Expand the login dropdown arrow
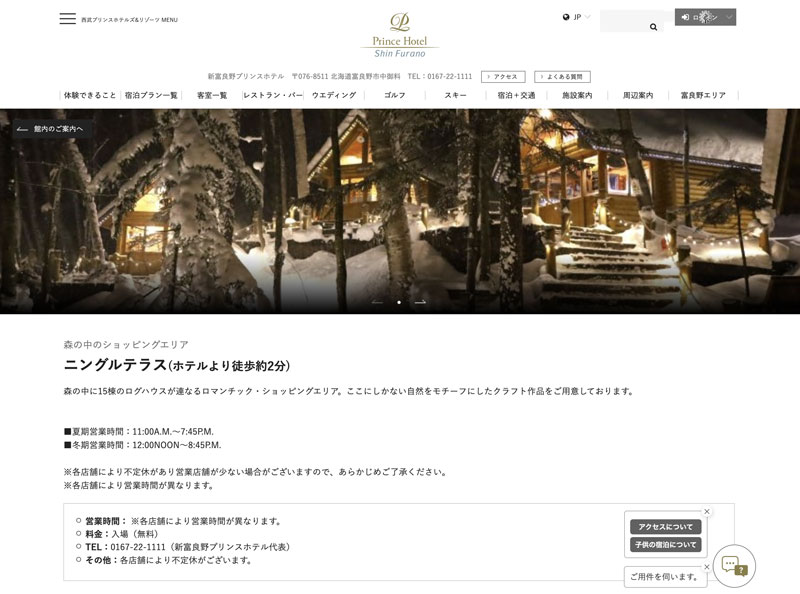 [x=729, y=17]
